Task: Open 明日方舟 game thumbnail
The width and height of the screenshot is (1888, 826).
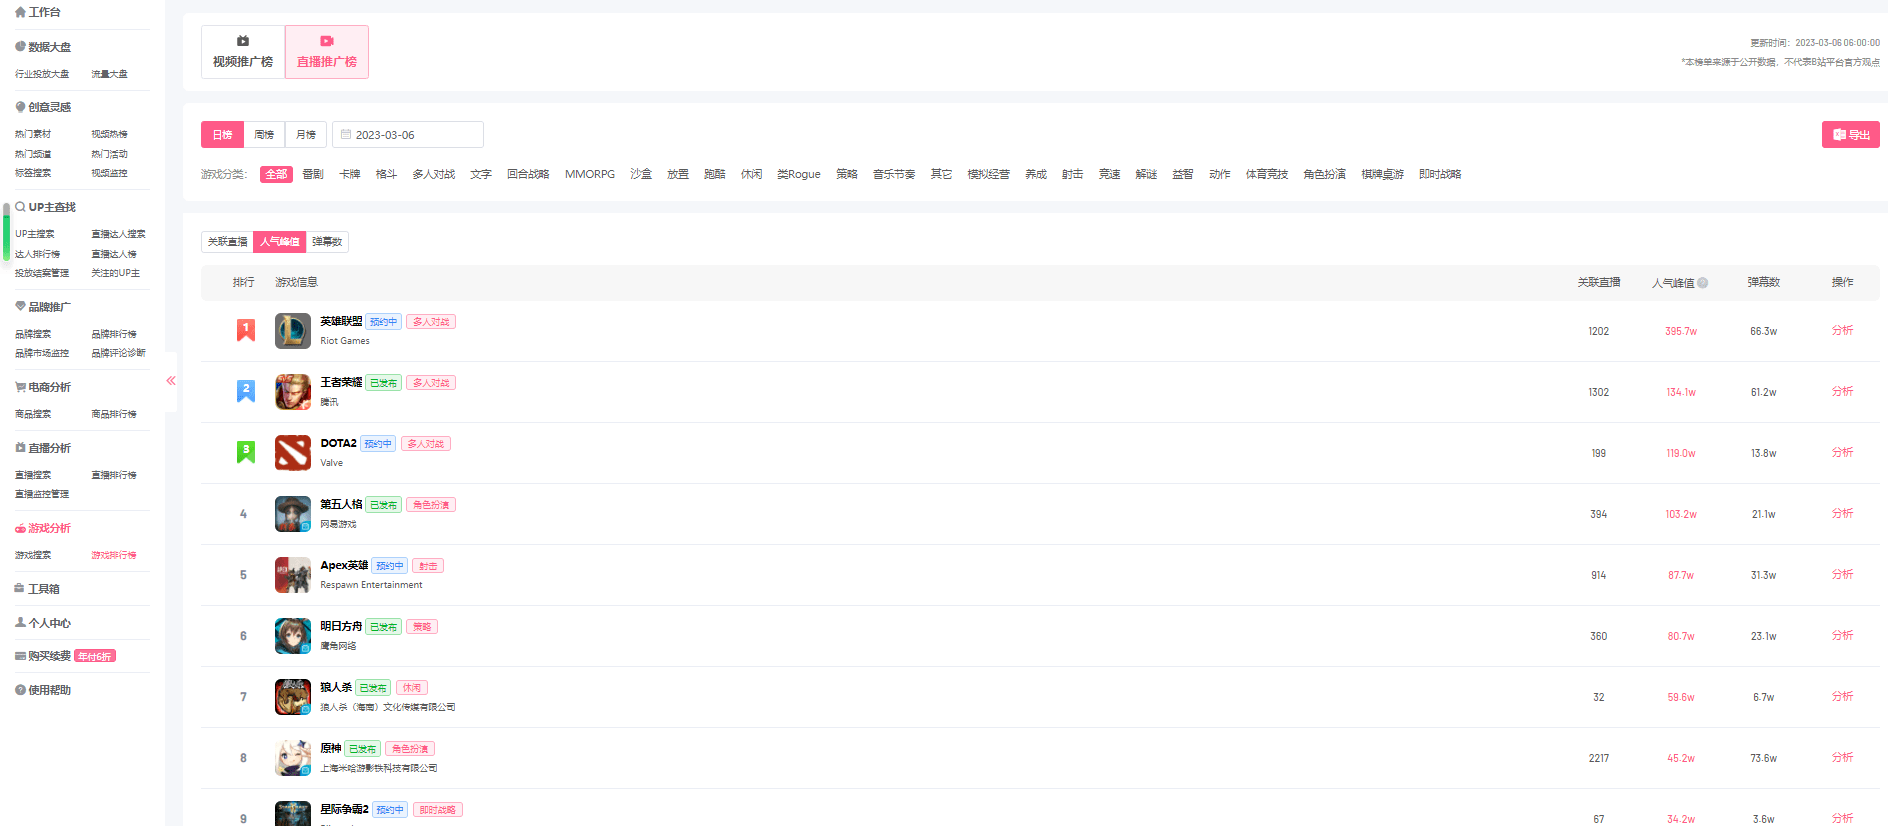Action: (x=293, y=636)
